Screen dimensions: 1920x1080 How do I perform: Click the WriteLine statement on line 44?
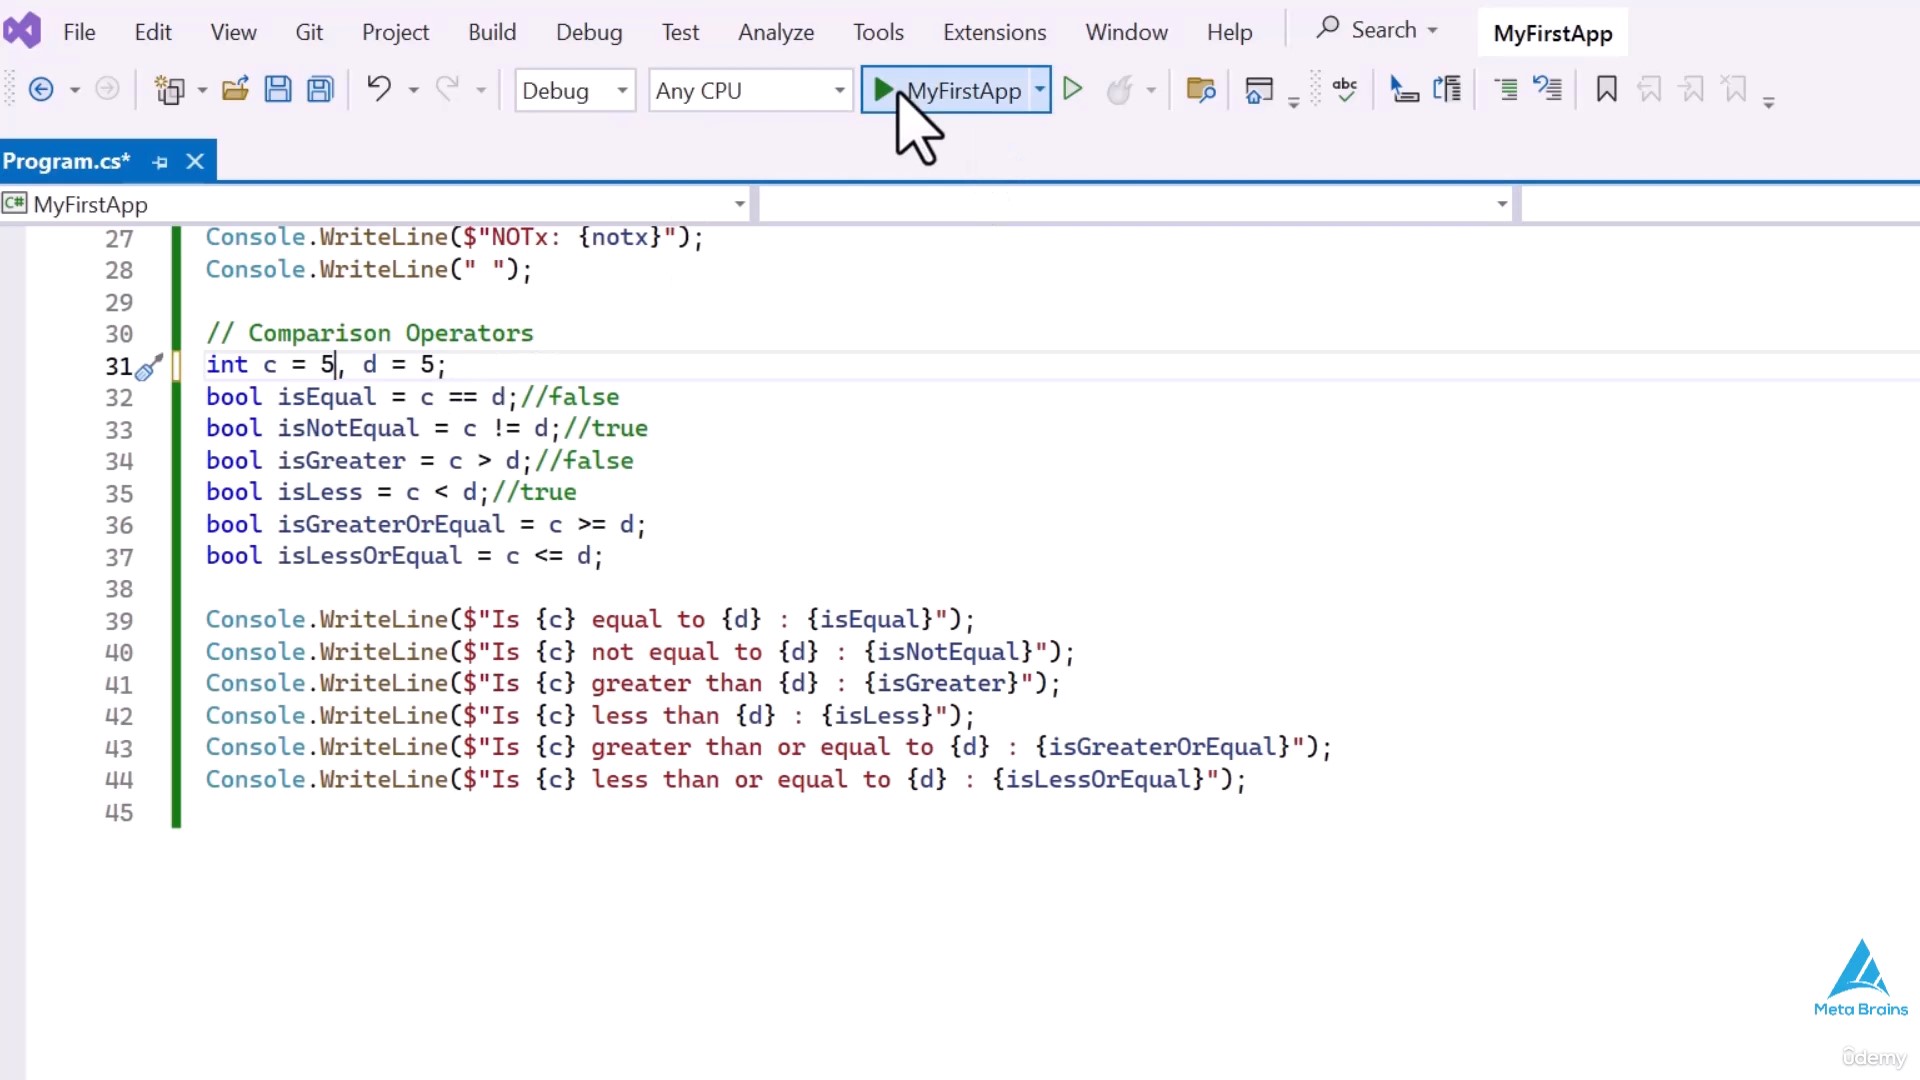(x=725, y=780)
